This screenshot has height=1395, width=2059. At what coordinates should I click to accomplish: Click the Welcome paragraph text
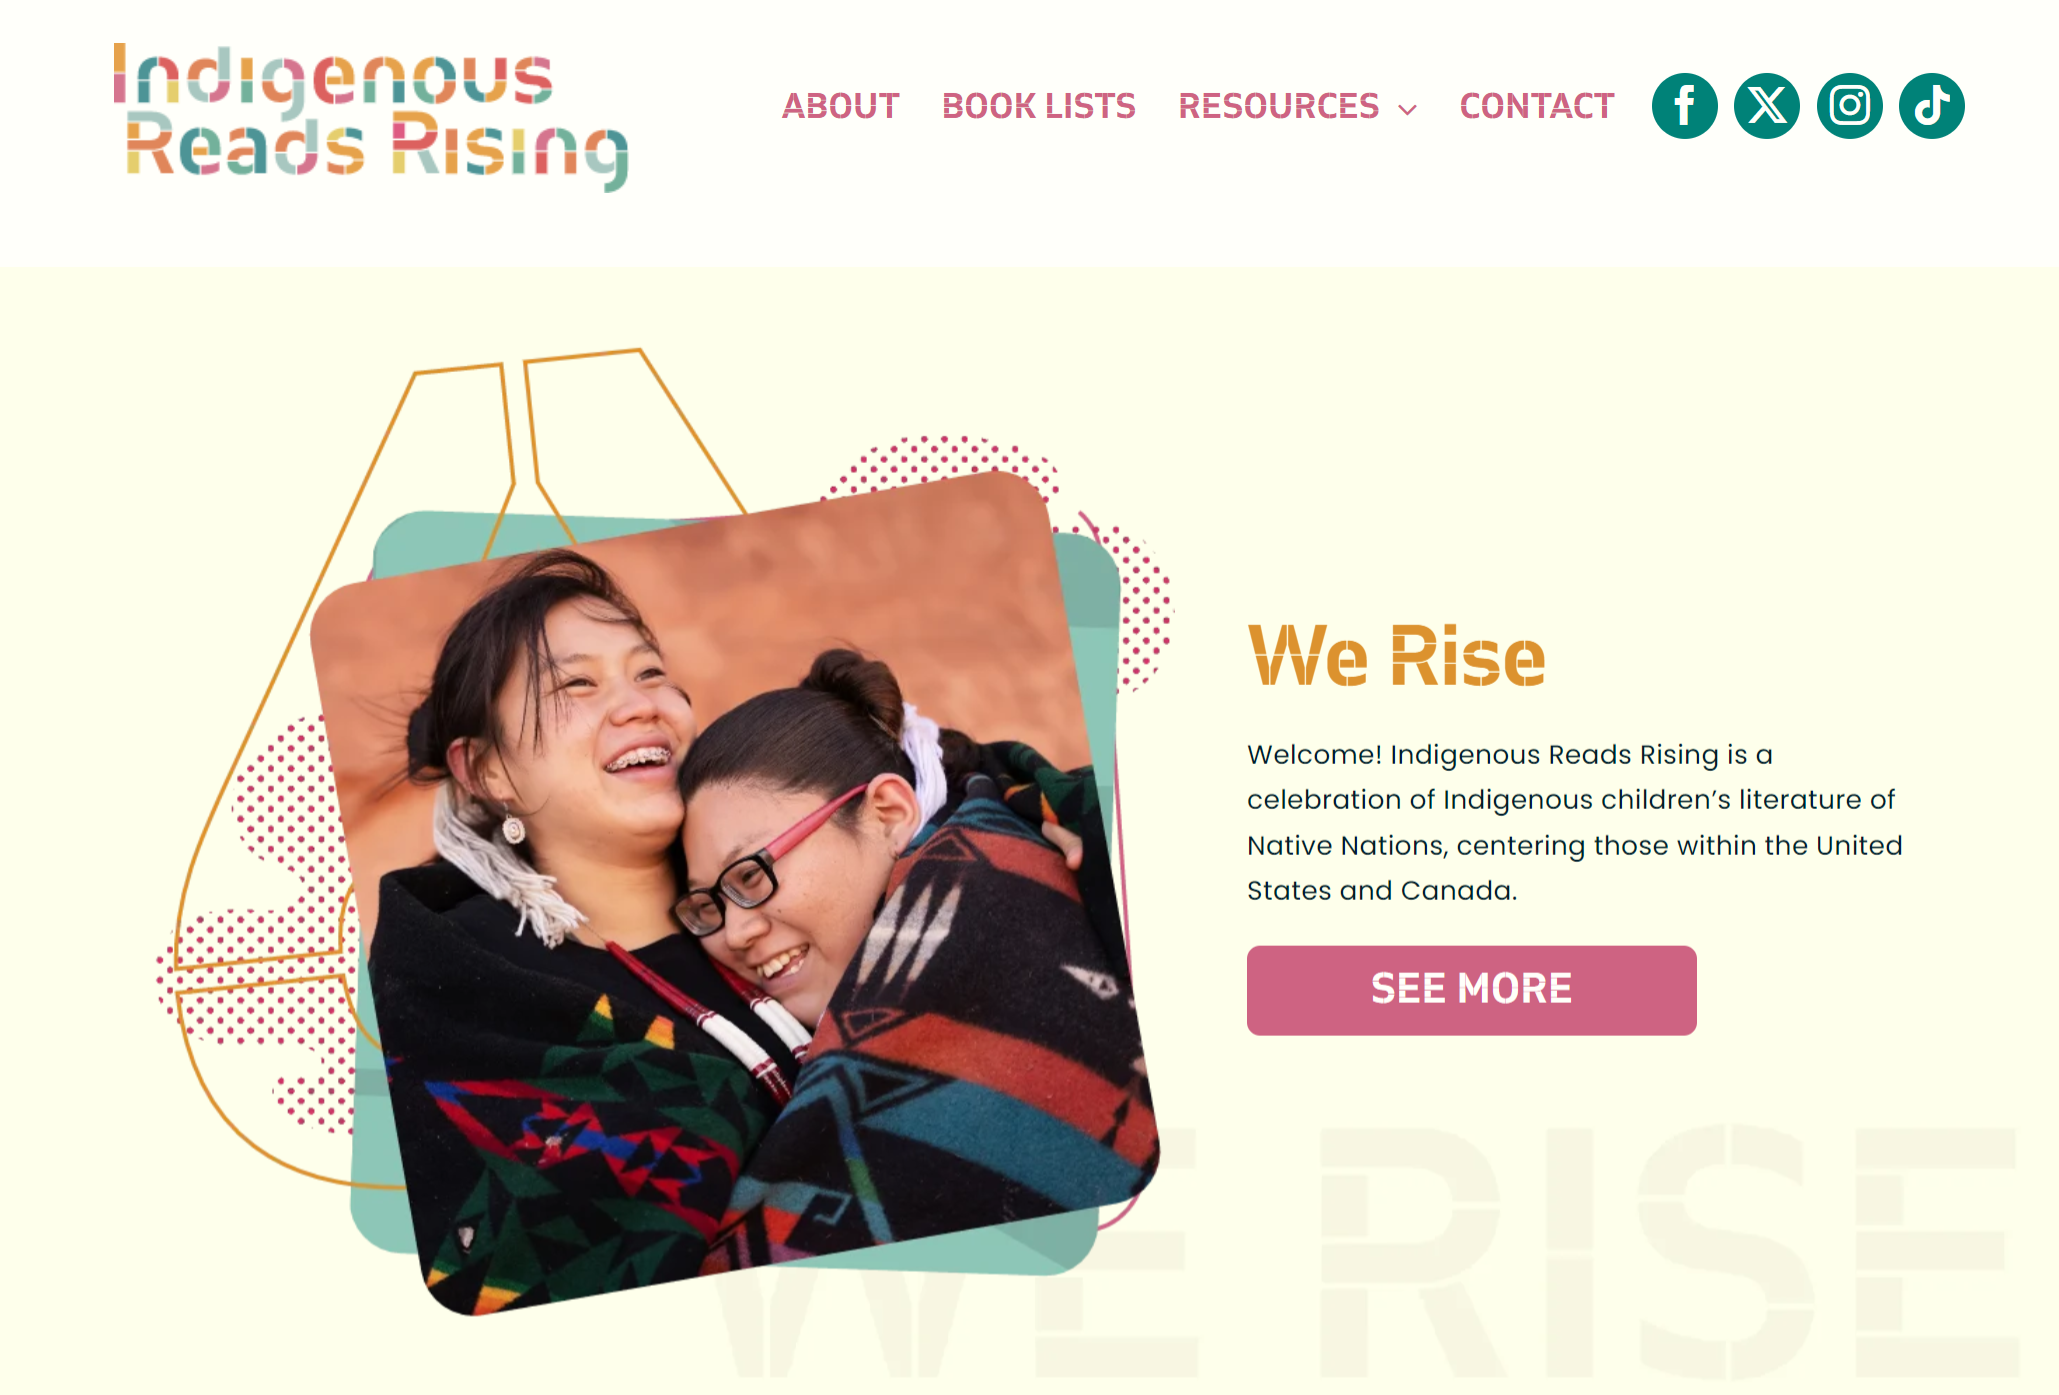[1574, 822]
